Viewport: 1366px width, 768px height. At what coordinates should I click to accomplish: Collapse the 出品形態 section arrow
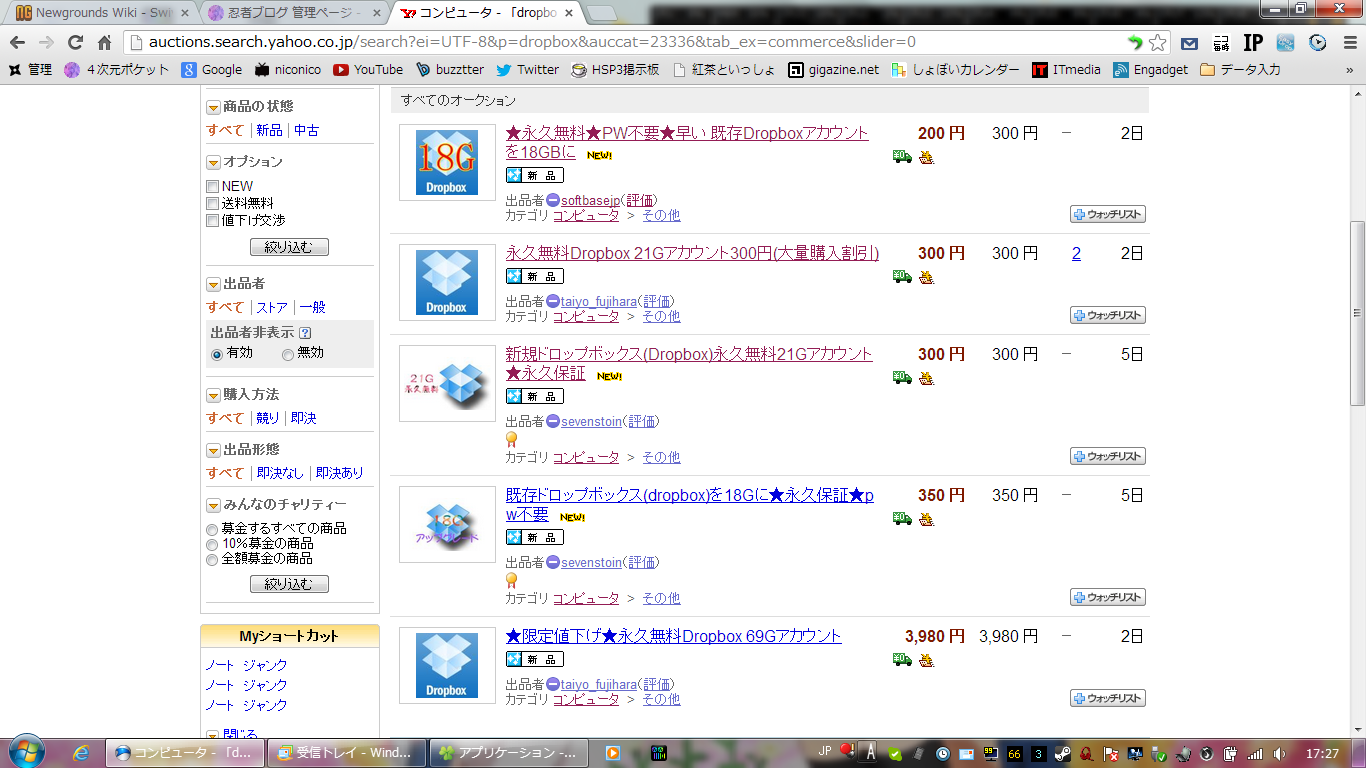click(213, 450)
